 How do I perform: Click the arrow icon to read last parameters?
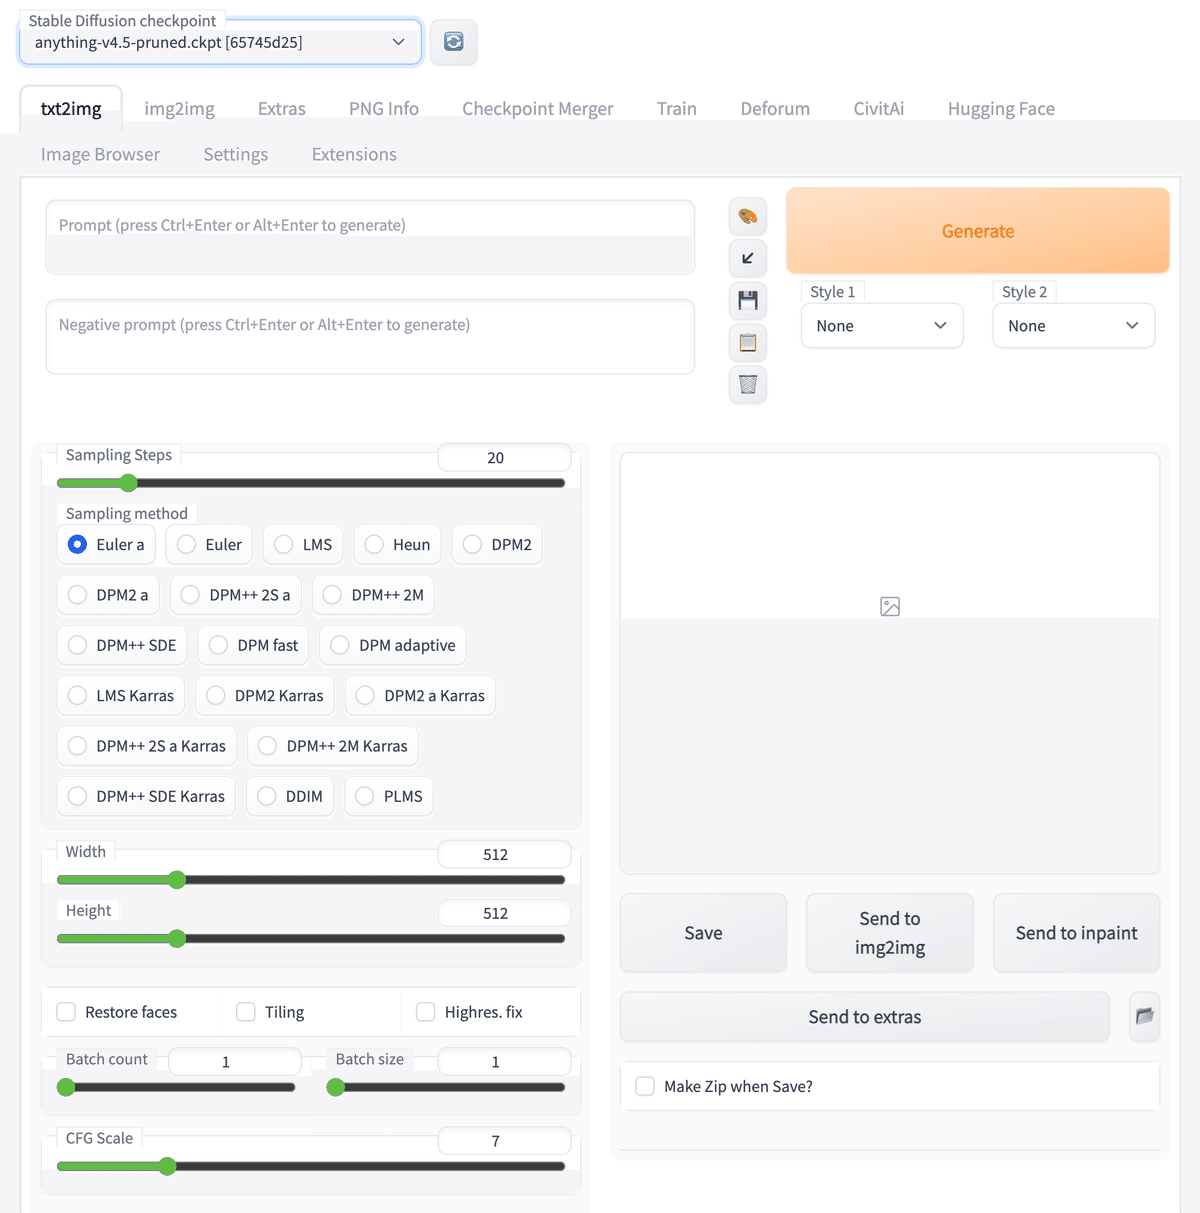pos(748,258)
